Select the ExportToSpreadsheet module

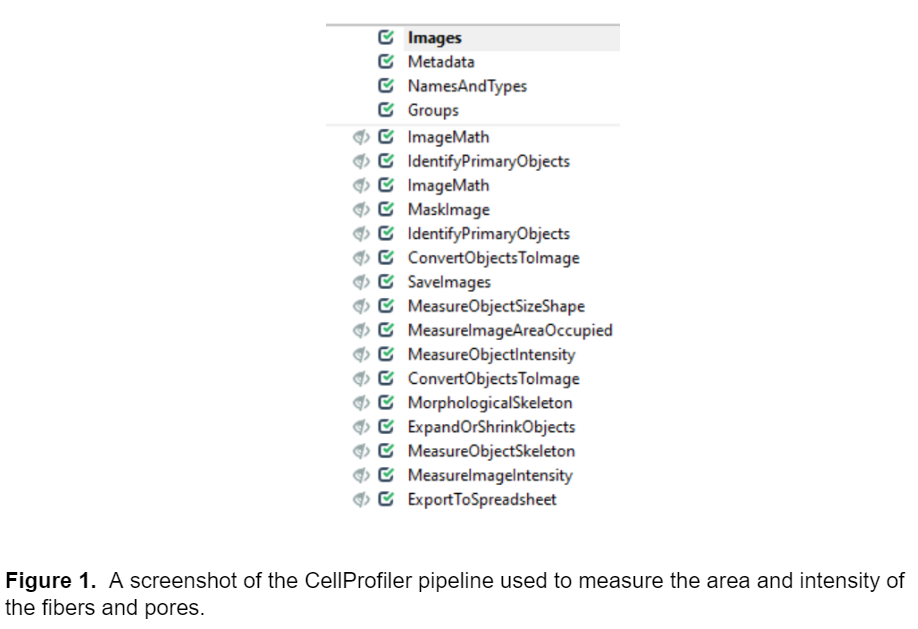tap(482, 500)
